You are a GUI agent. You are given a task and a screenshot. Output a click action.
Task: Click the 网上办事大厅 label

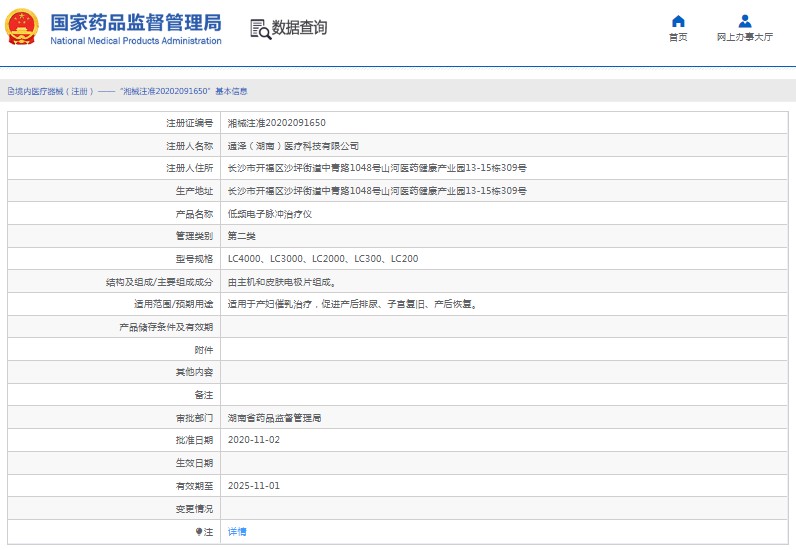tap(745, 37)
